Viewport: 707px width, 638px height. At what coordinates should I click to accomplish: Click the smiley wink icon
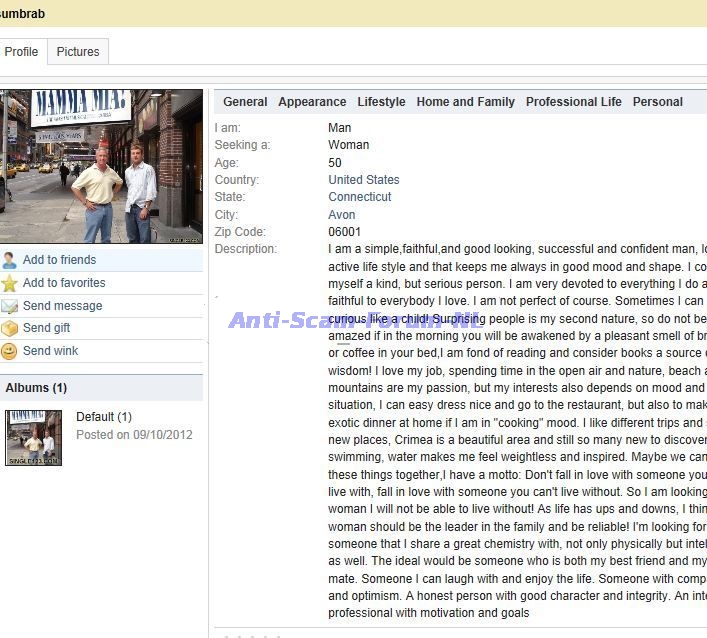[10, 351]
